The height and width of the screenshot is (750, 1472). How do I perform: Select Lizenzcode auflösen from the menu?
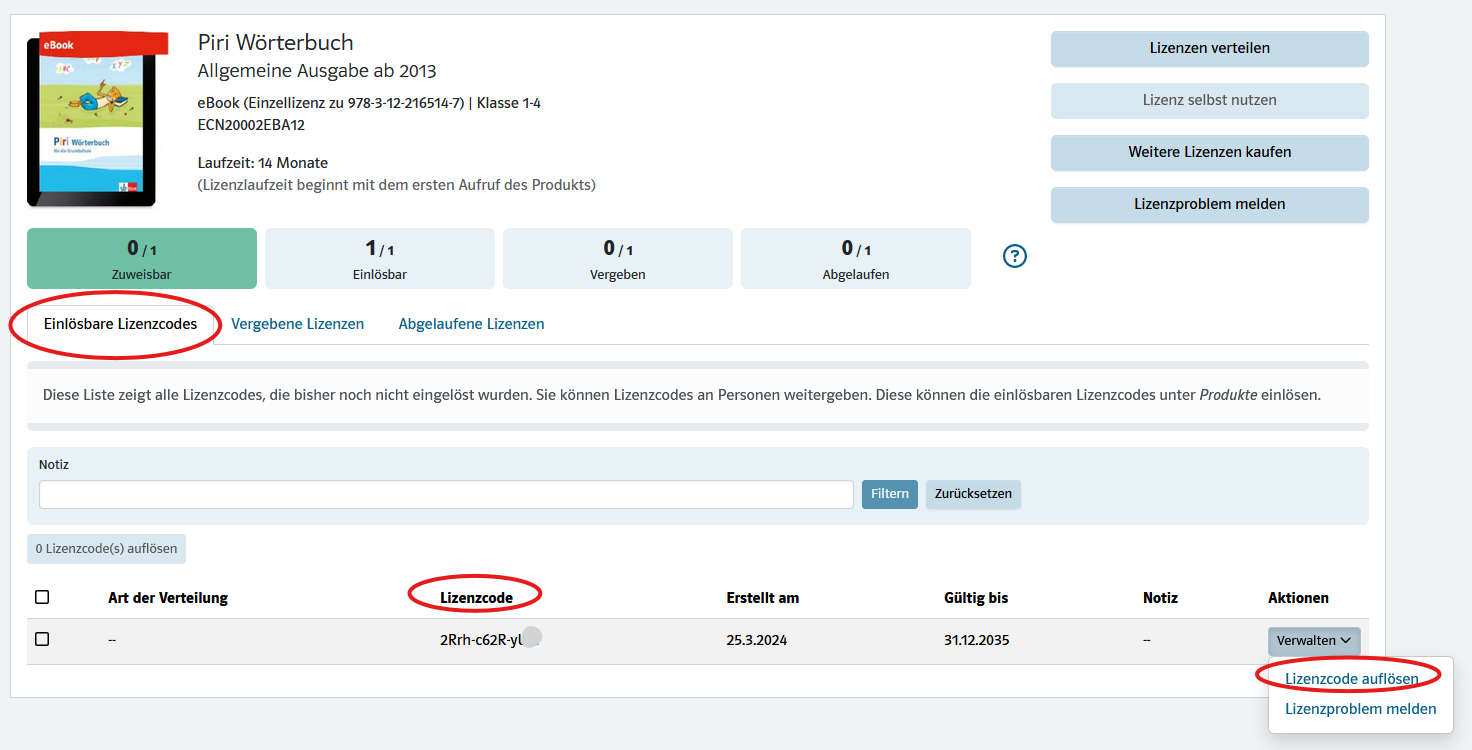(1351, 679)
